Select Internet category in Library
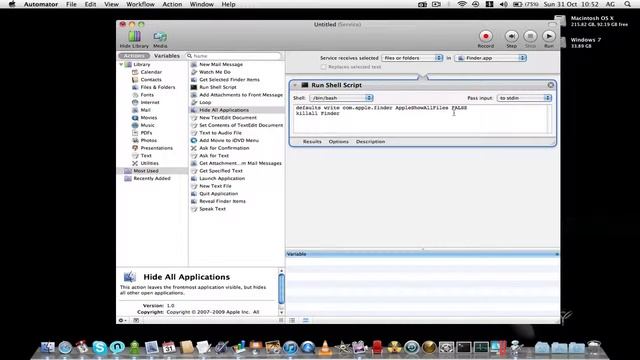This screenshot has height=360, width=640. (150, 102)
